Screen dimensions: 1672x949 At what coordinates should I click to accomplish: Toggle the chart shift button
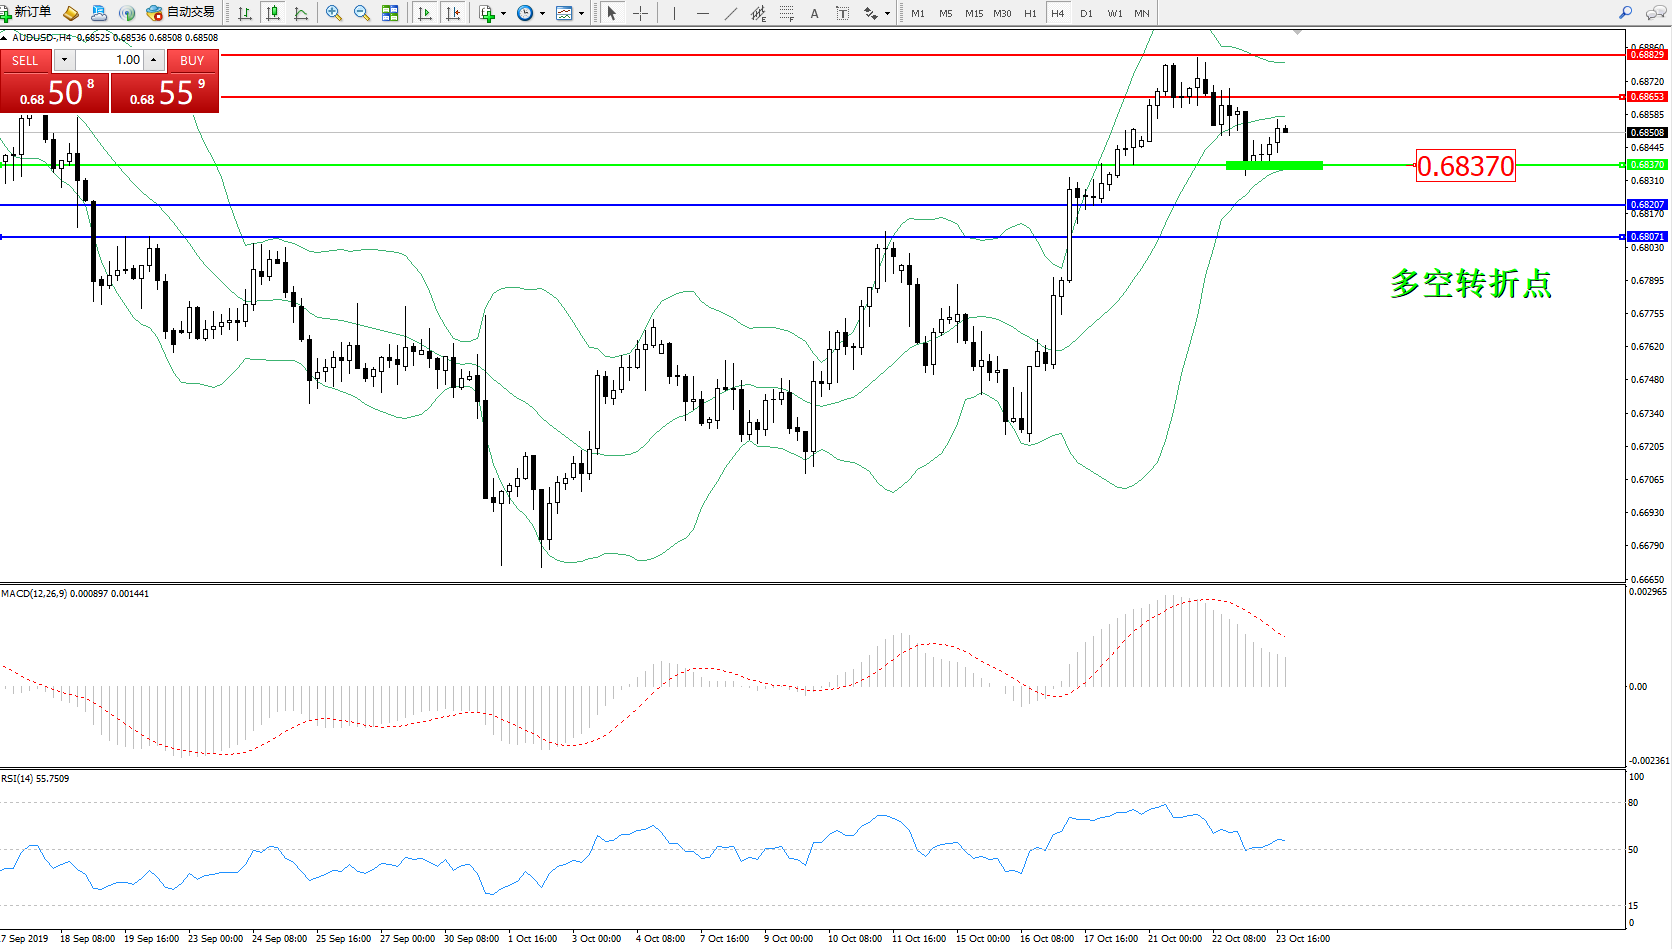point(453,13)
